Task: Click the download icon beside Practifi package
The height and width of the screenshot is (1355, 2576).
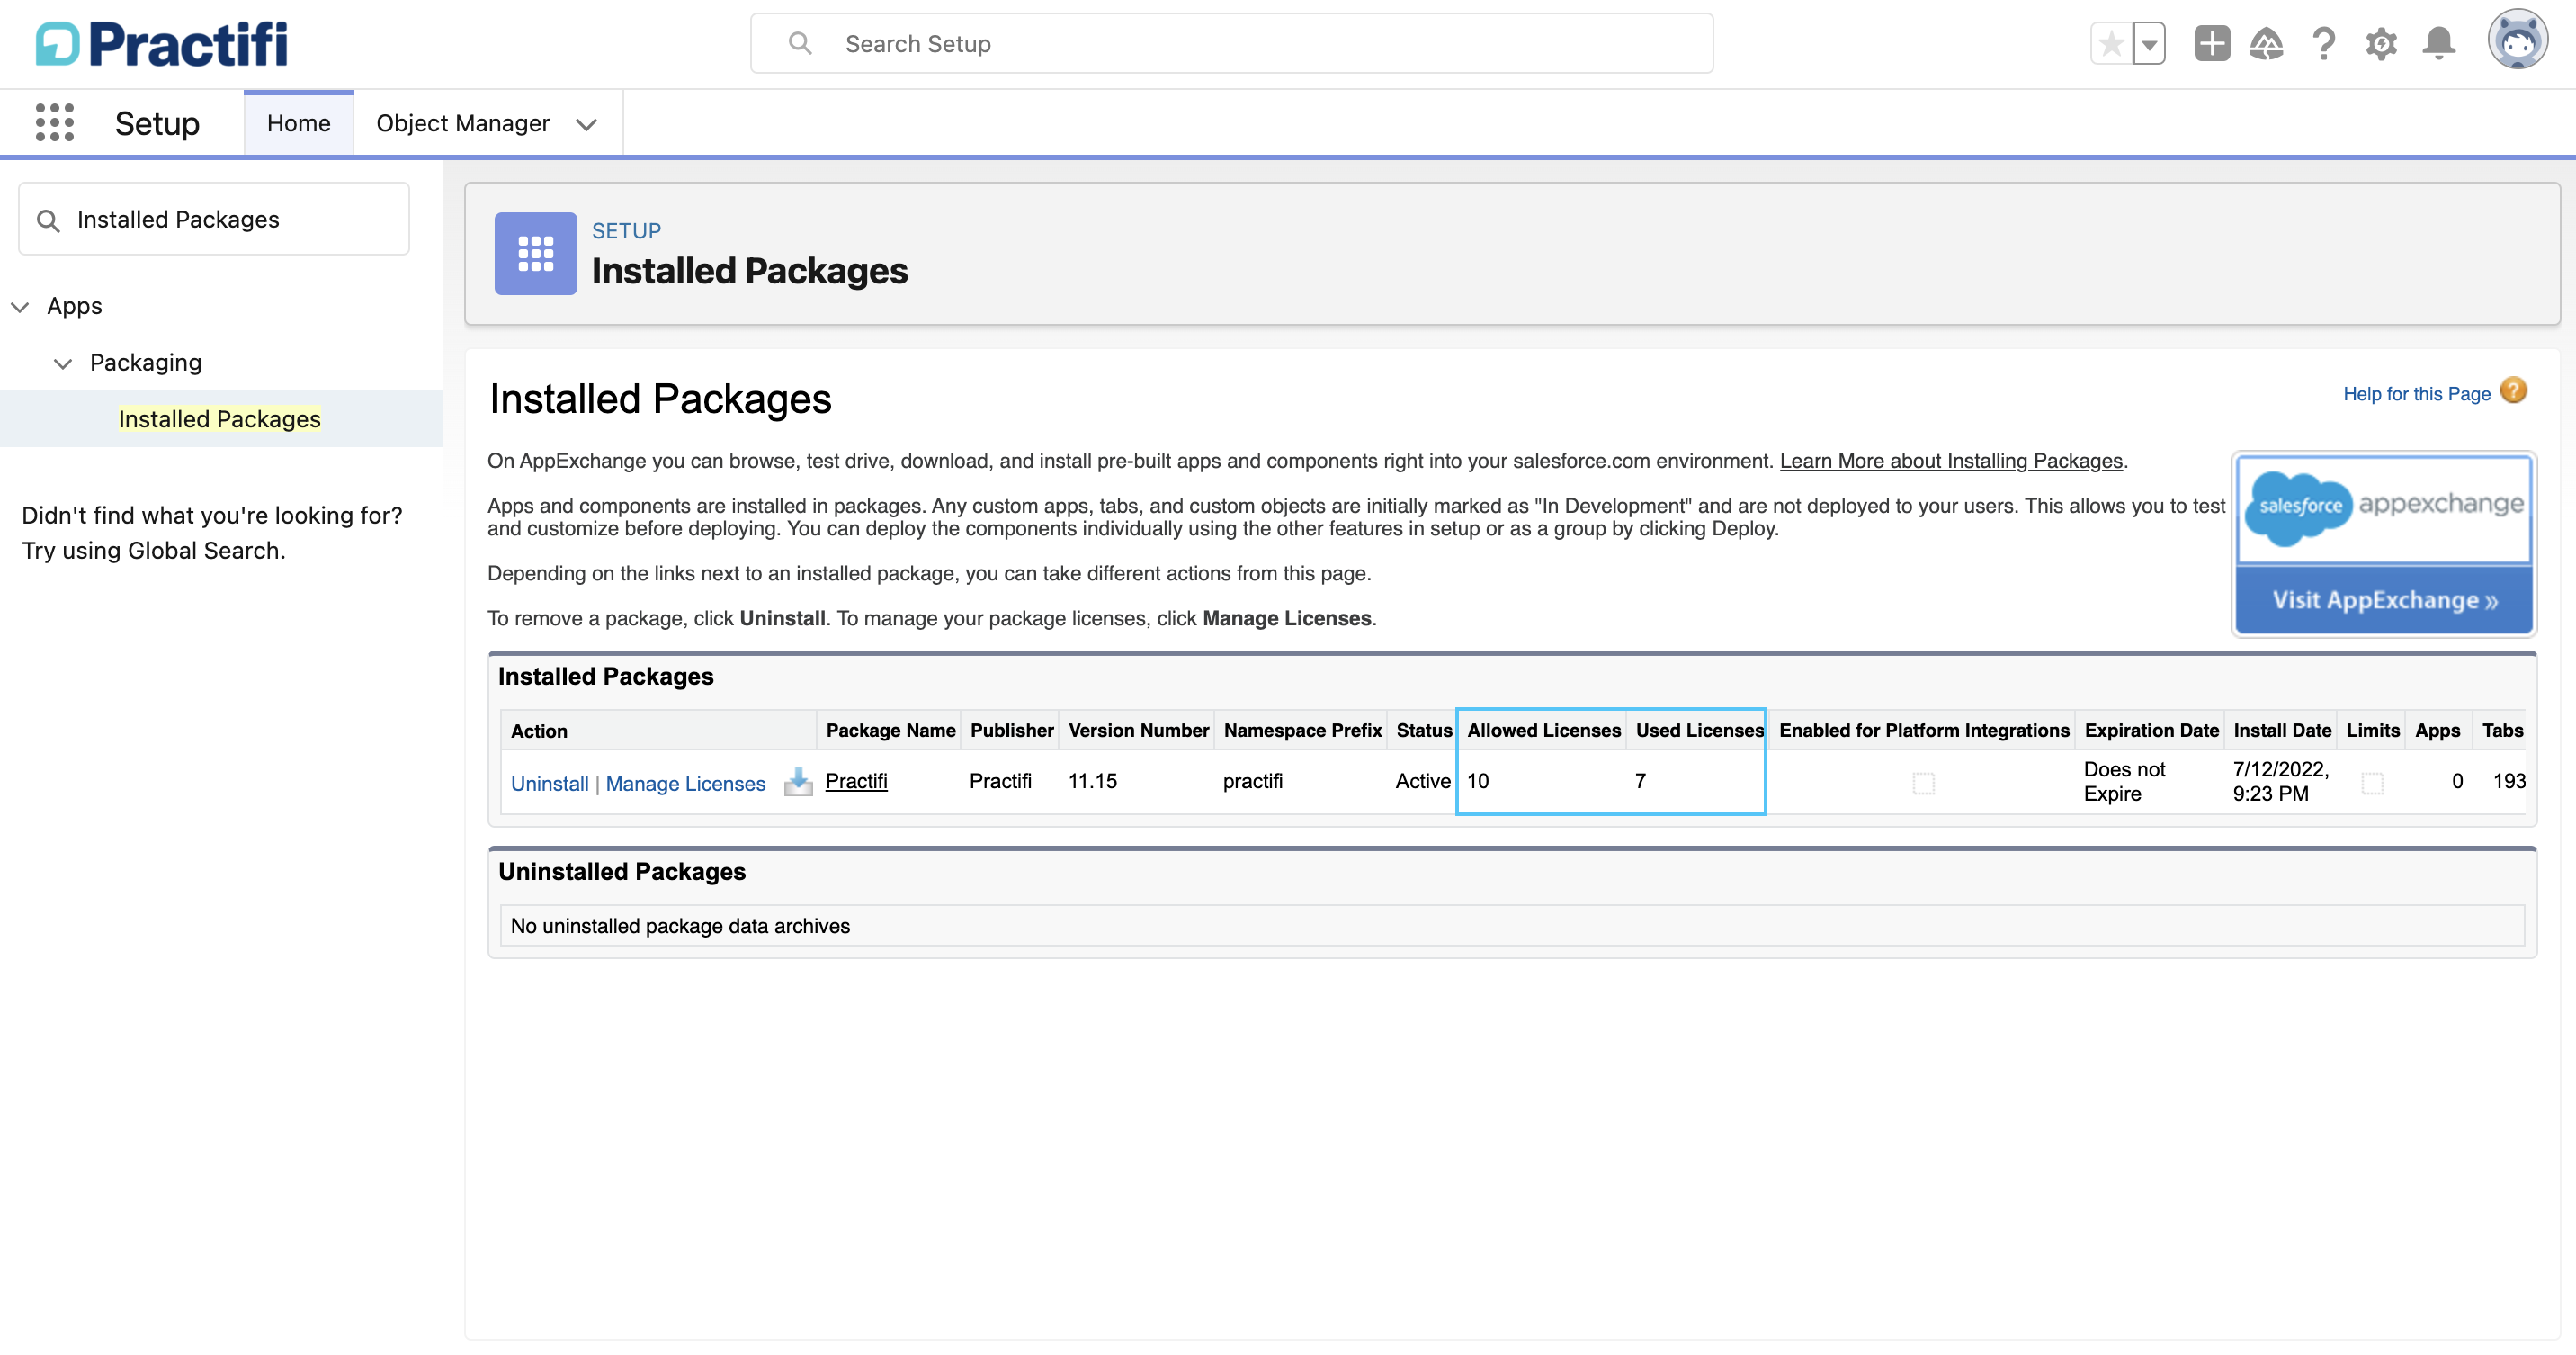Action: [x=797, y=782]
